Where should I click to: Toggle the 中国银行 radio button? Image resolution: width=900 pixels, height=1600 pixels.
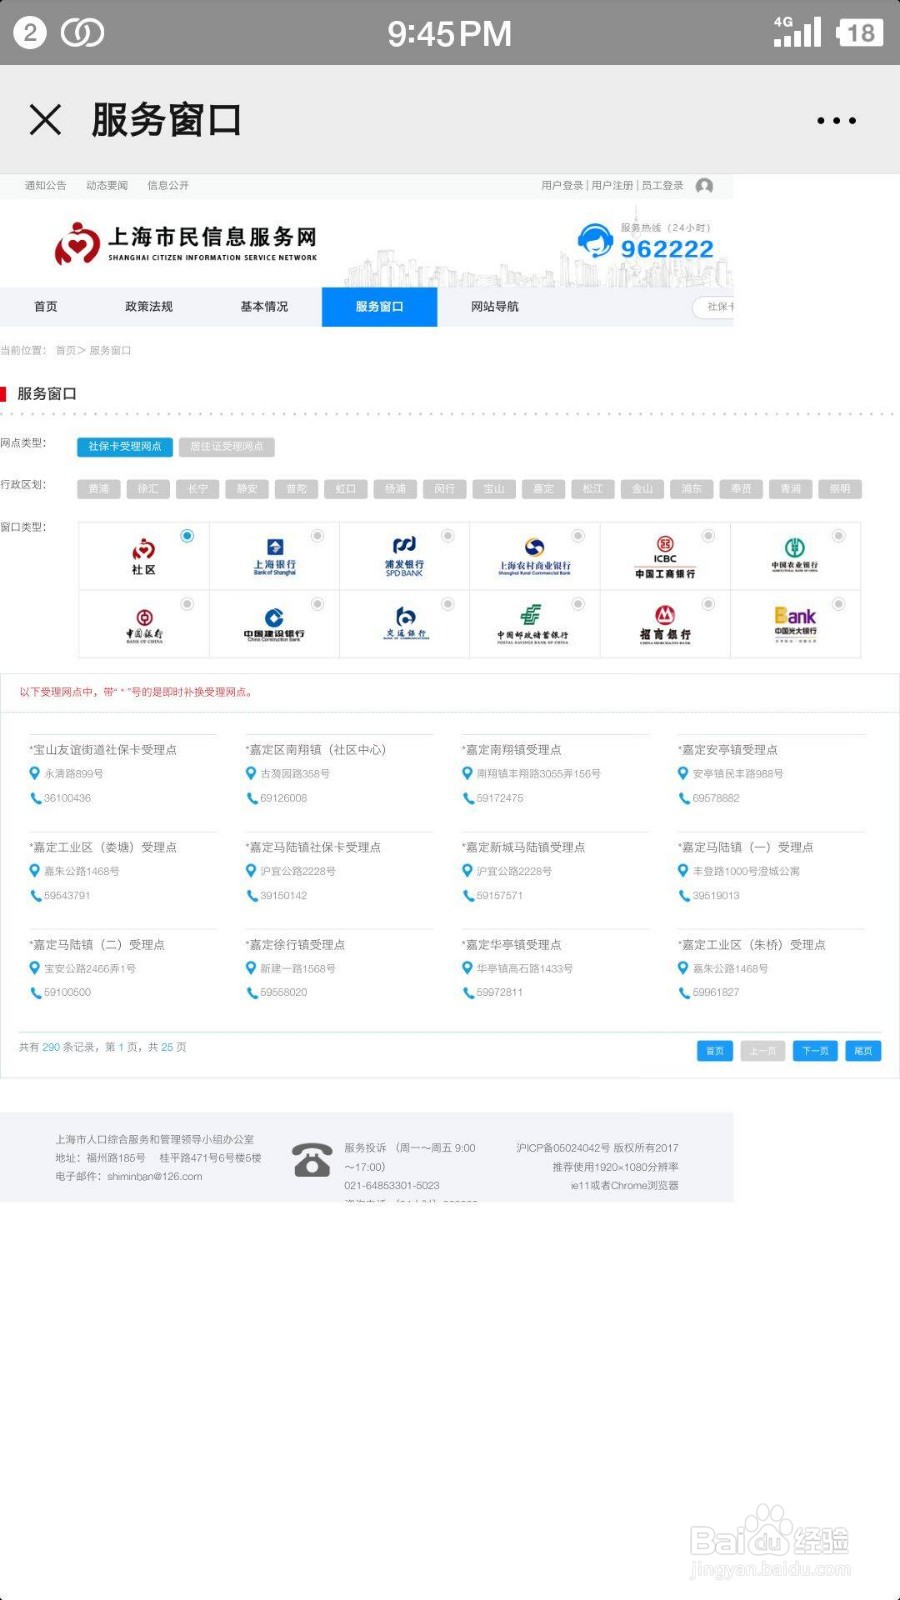(187, 604)
